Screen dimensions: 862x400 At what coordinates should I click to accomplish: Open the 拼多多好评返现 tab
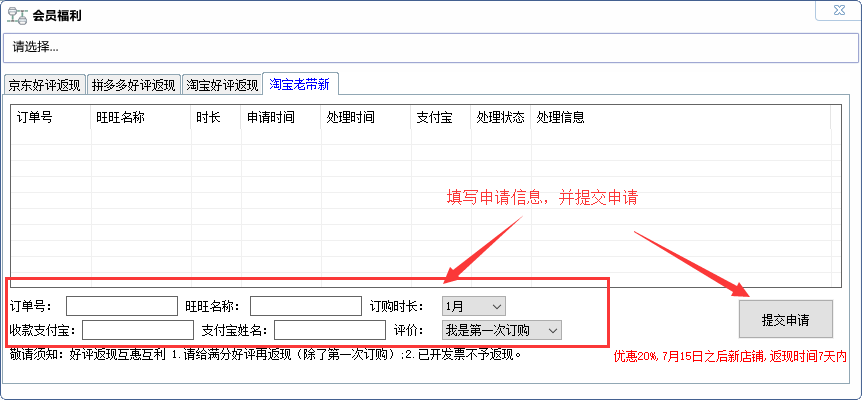(x=133, y=85)
